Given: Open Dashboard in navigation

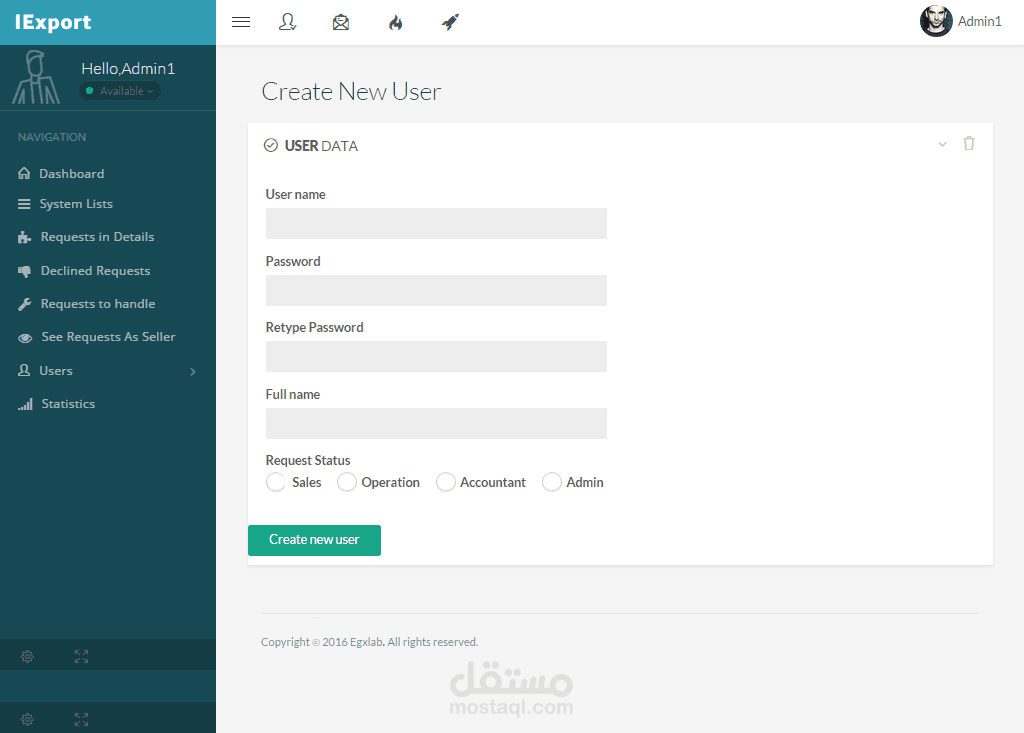Looking at the screenshot, I should (72, 174).
